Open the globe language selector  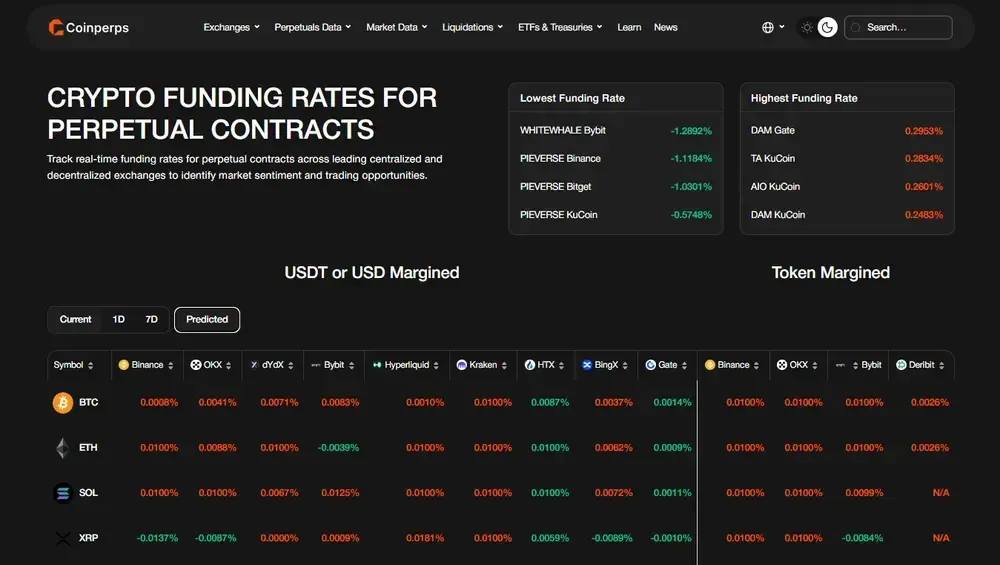point(773,27)
